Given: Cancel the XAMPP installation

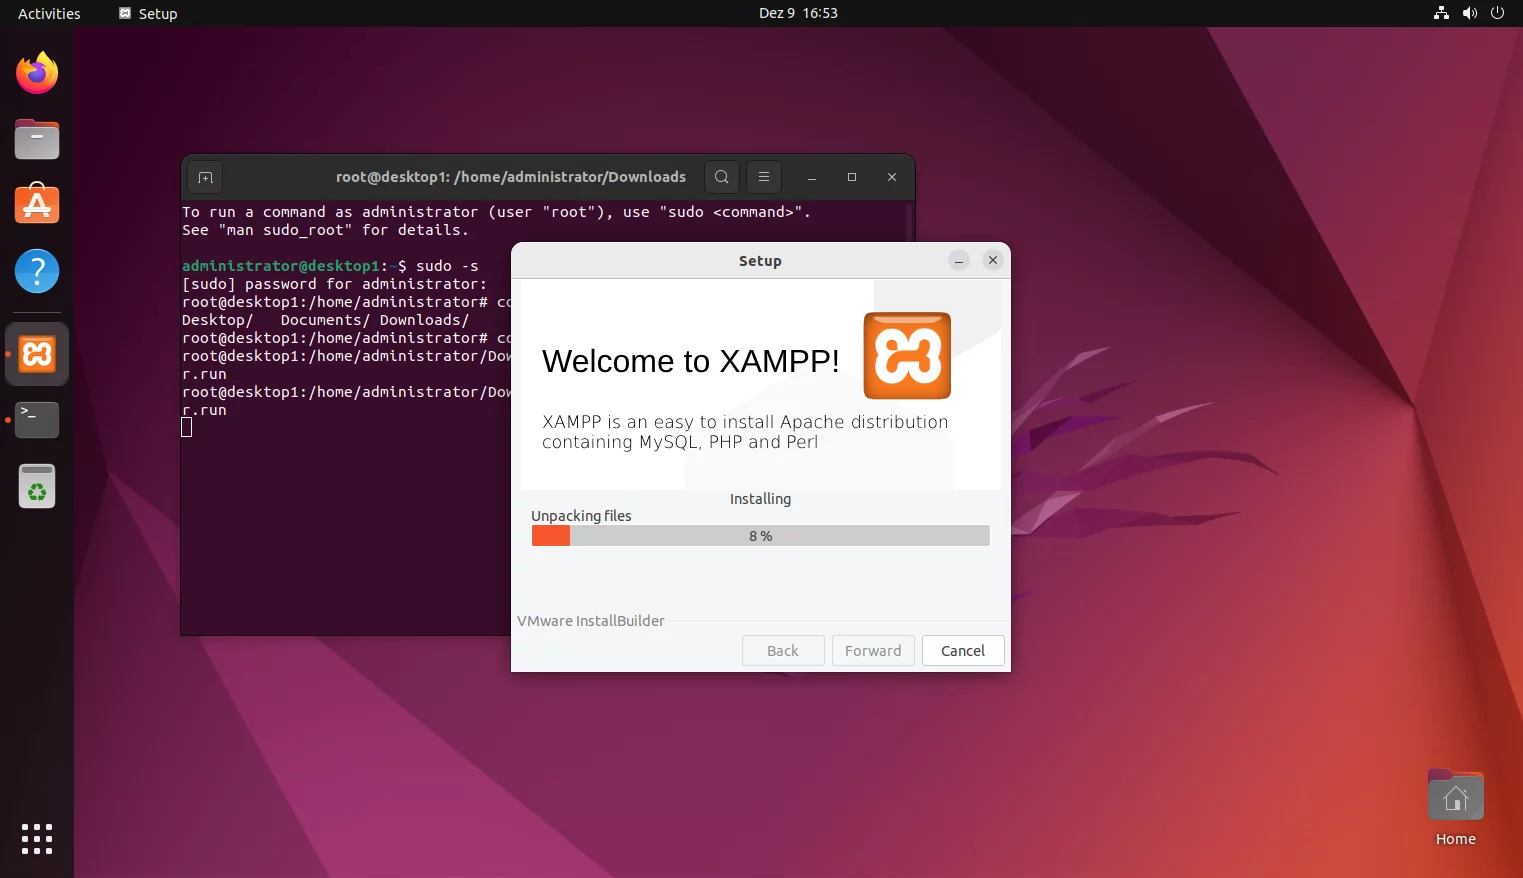Looking at the screenshot, I should pyautogui.click(x=963, y=650).
